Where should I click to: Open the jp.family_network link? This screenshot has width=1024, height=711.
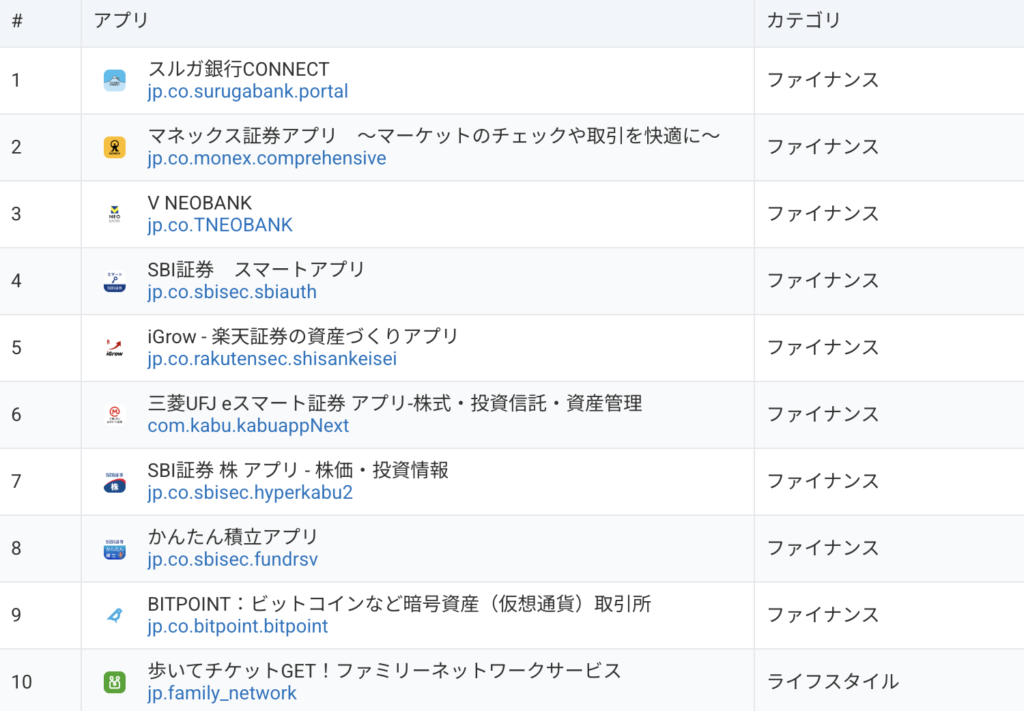222,694
